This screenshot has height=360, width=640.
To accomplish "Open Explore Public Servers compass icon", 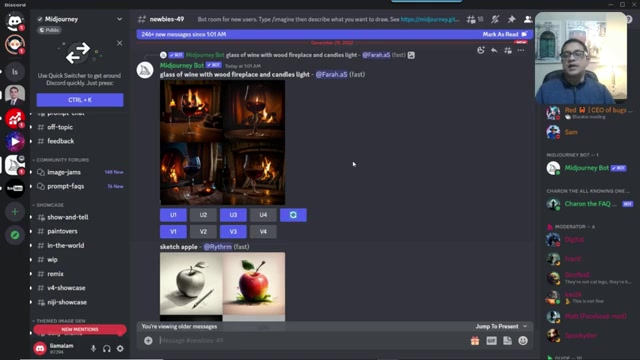I will (15, 235).
